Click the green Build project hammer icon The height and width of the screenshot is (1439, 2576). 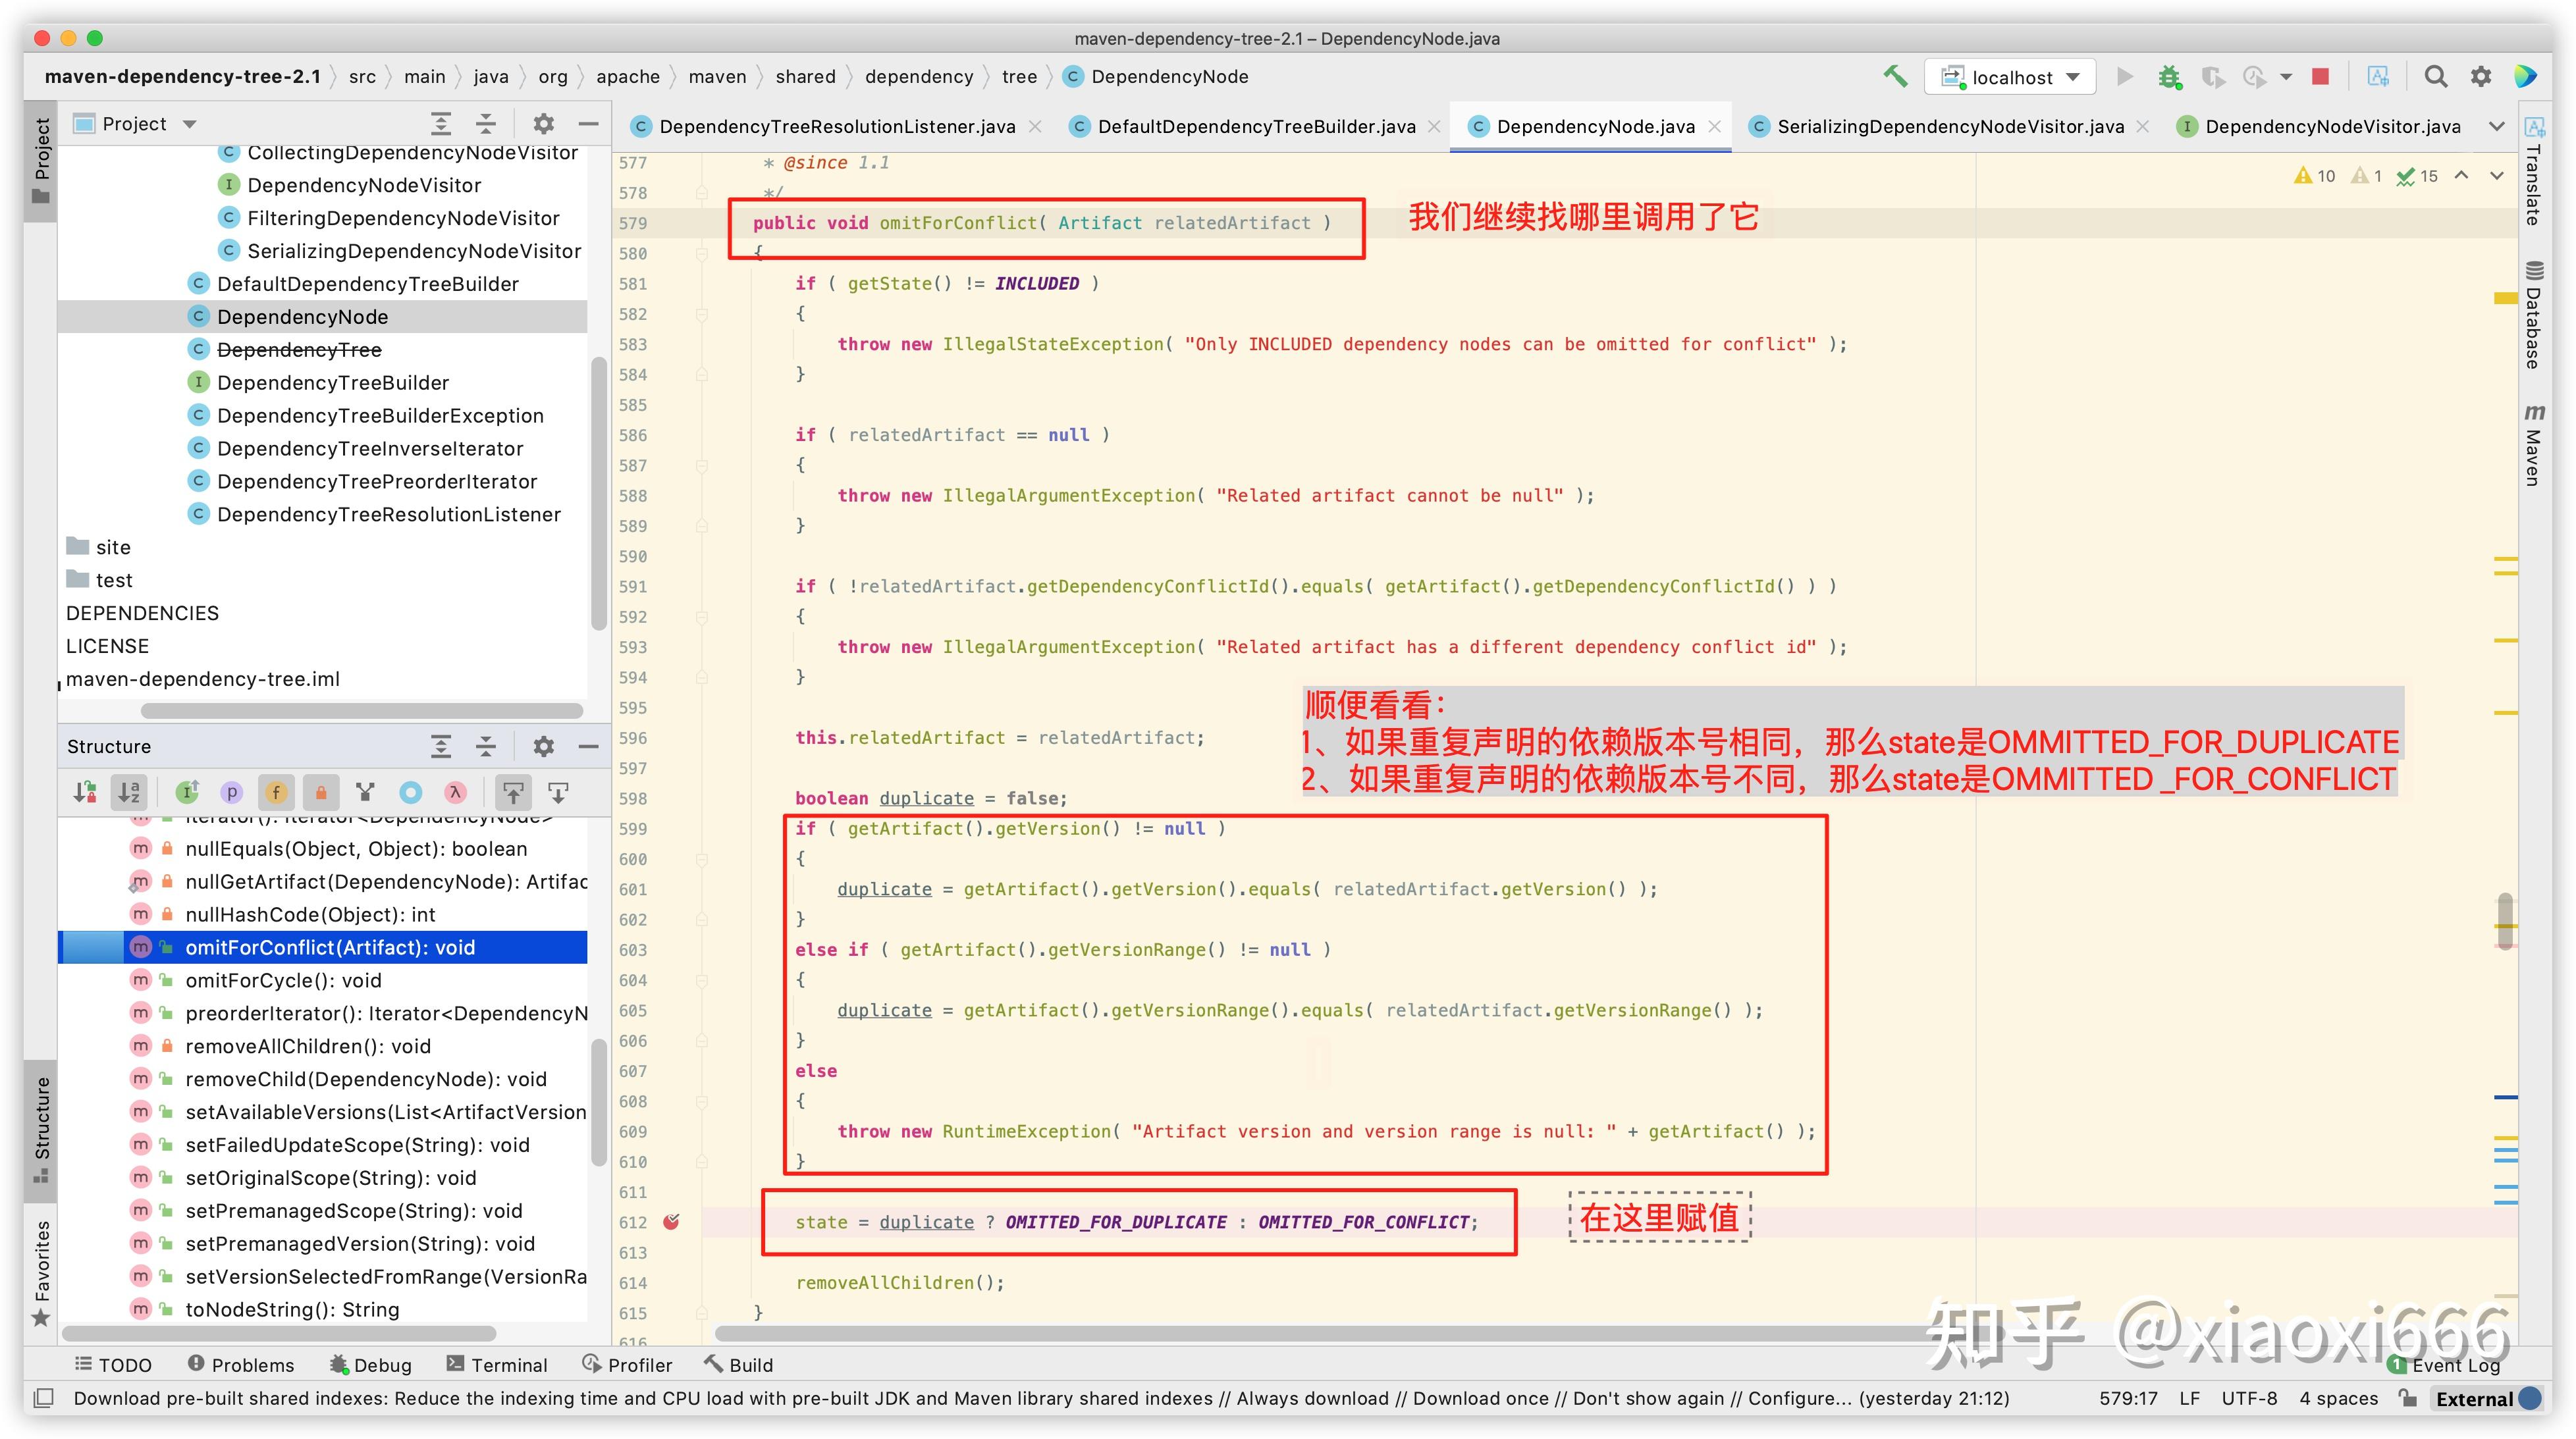pyautogui.click(x=1895, y=77)
